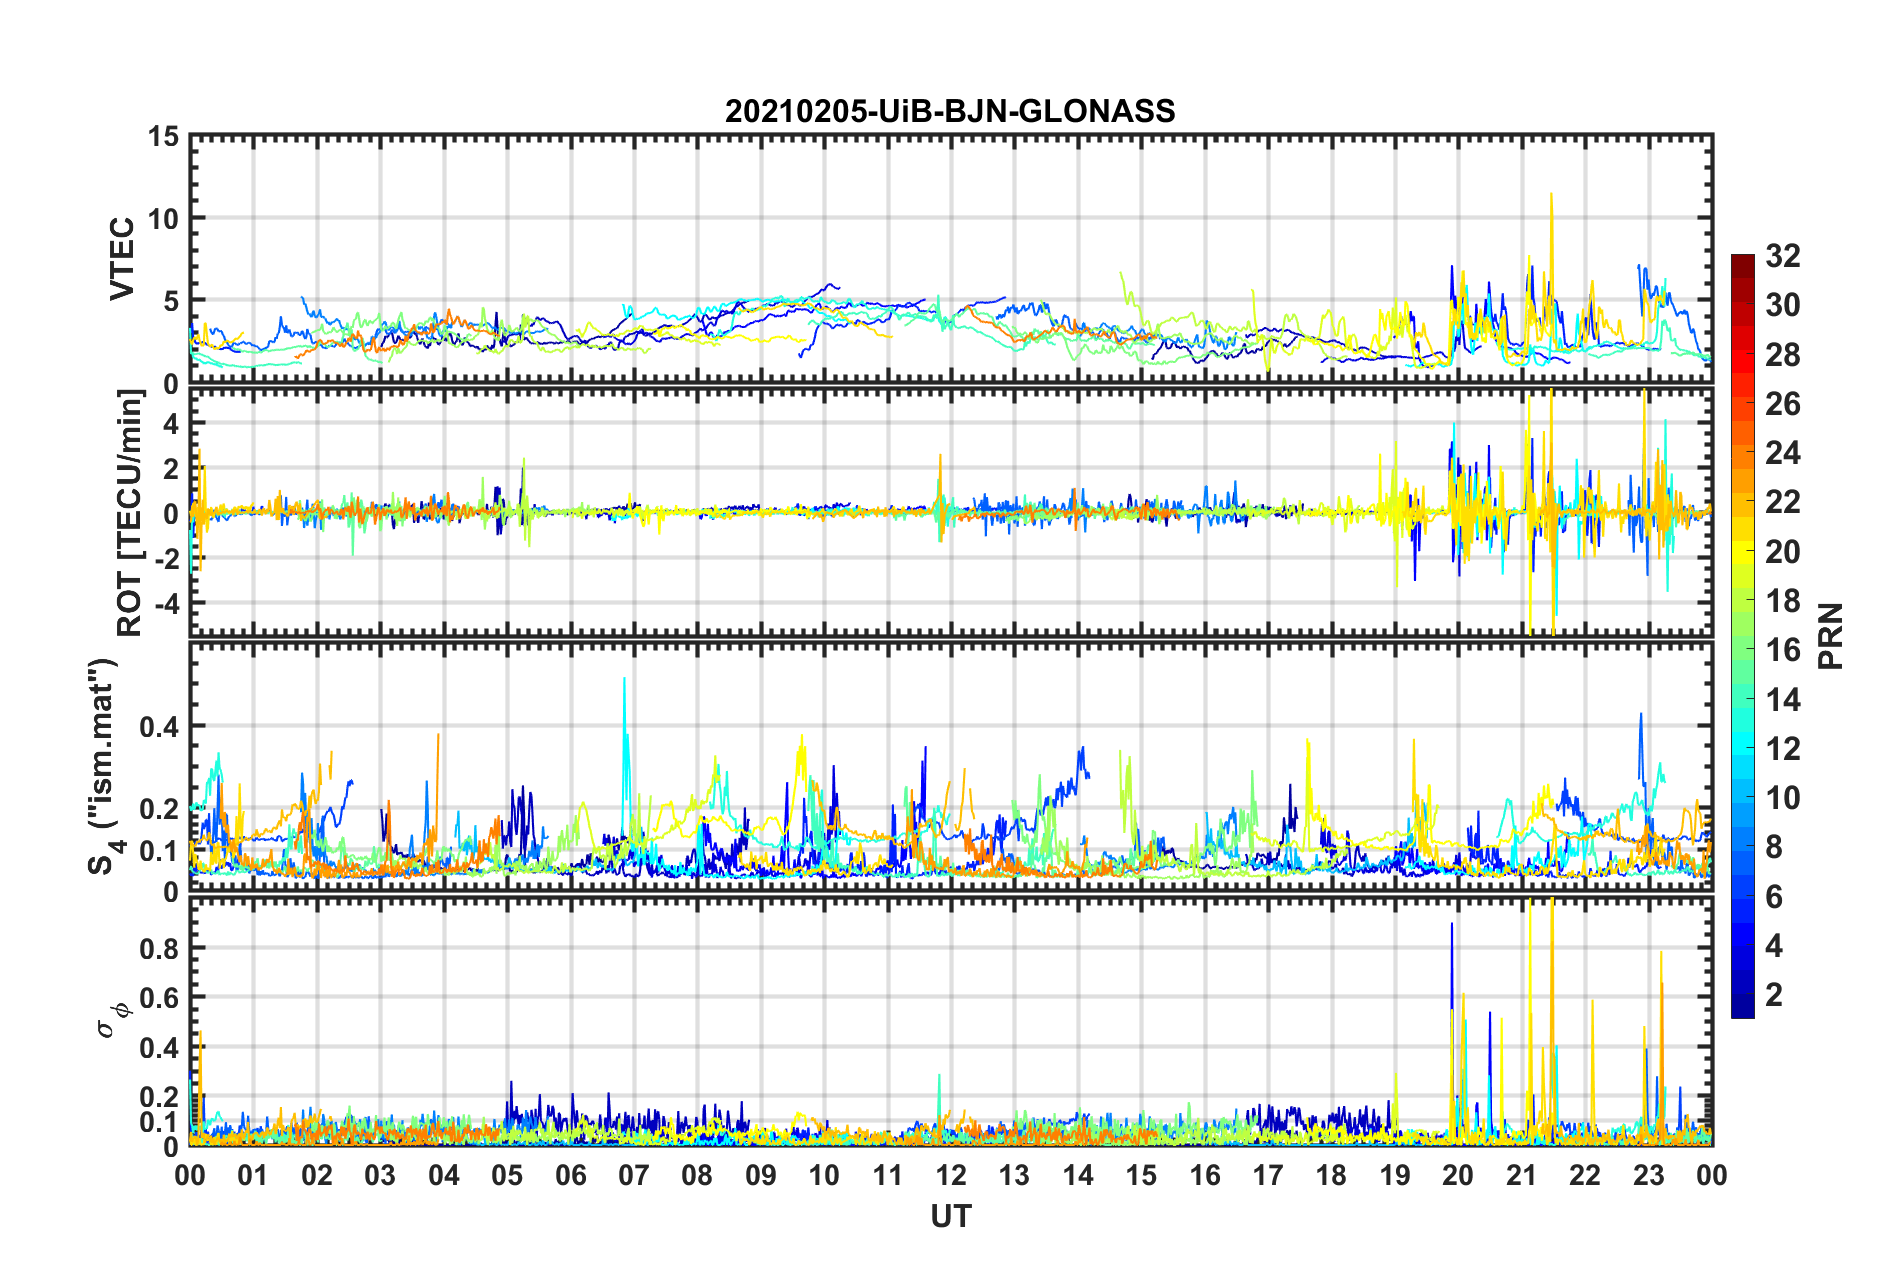The image size is (1902, 1272).
Task: Click the "26" tick on PRN colorbar
Action: click(1783, 404)
